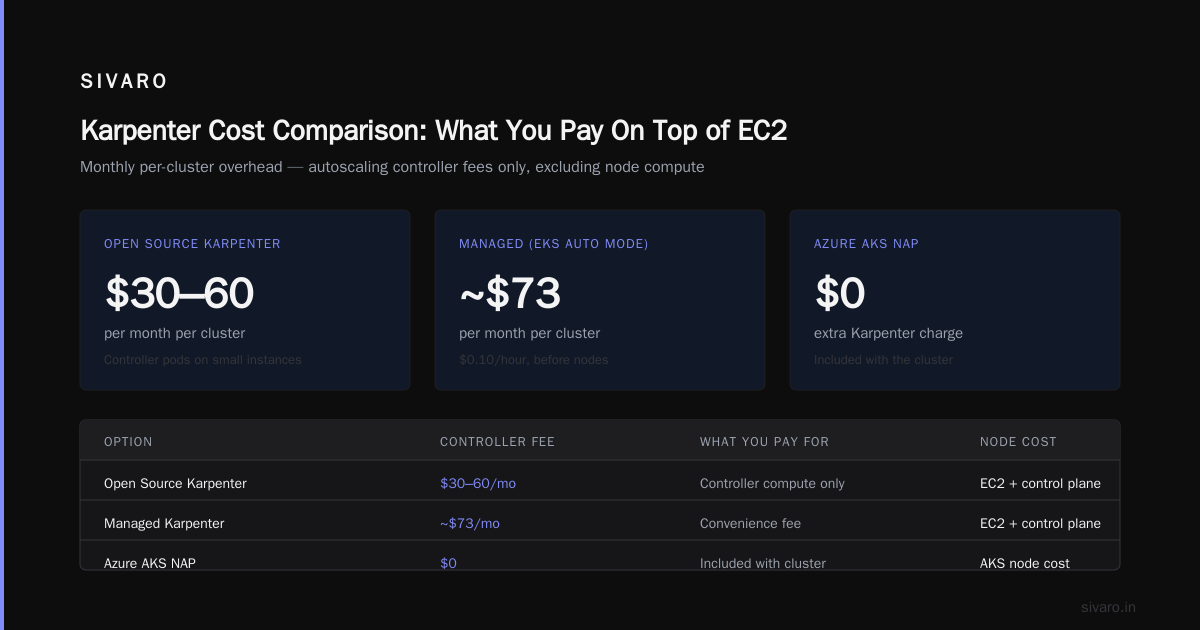1200x630 pixels.
Task: Click the ~$73 price figure
Action: 509,293
